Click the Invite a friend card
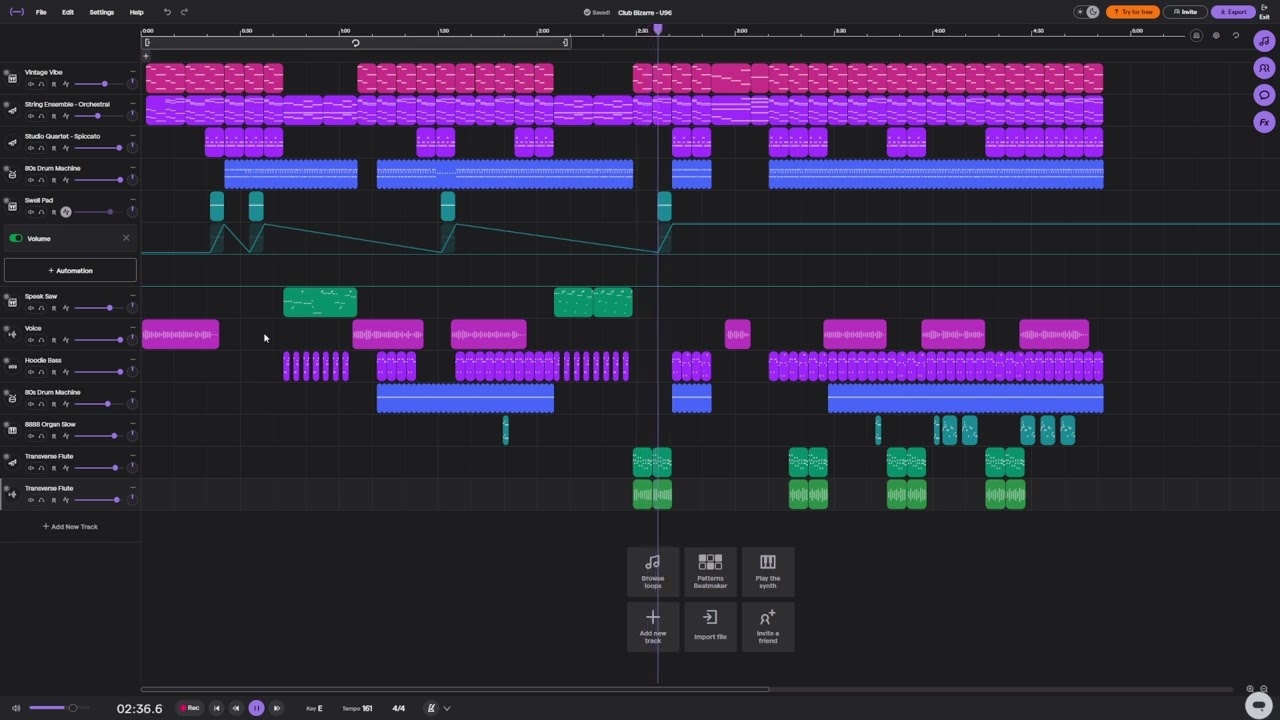The height and width of the screenshot is (720, 1280). tap(768, 627)
